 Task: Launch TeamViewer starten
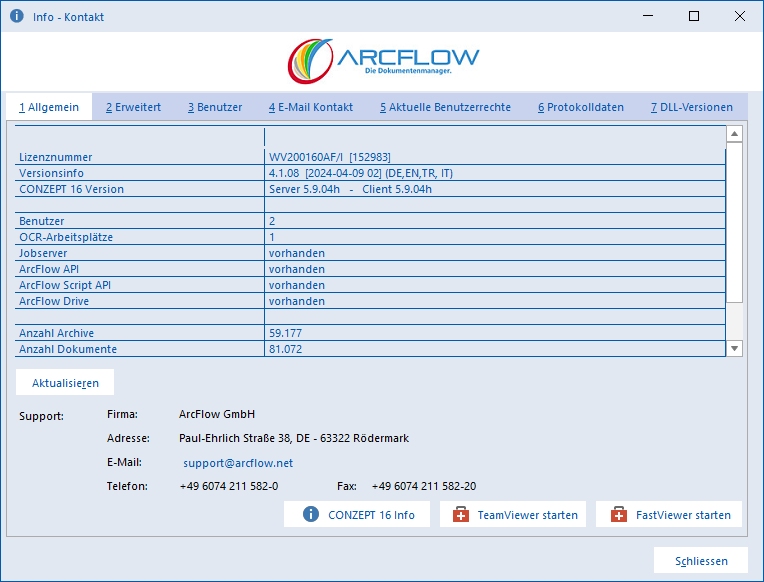pyautogui.click(x=513, y=514)
